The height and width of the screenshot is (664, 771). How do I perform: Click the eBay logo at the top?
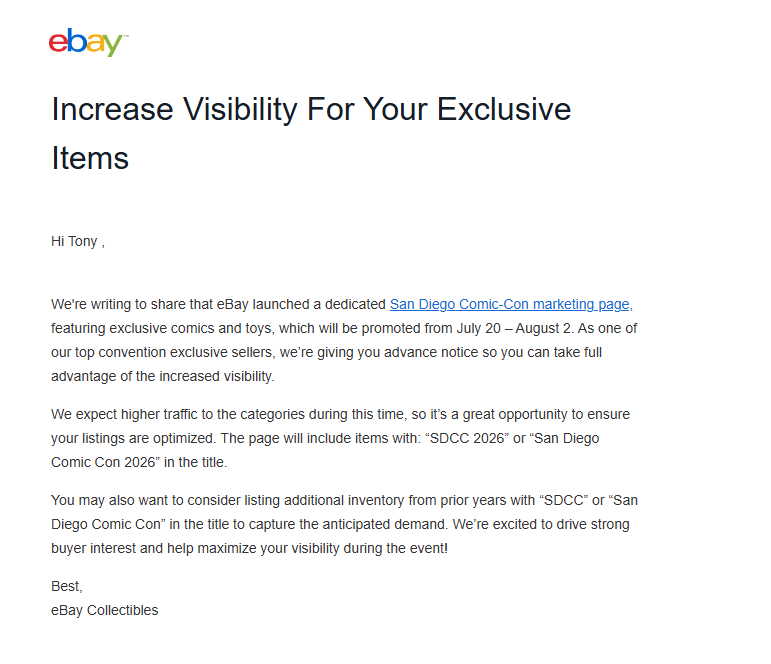click(x=88, y=42)
